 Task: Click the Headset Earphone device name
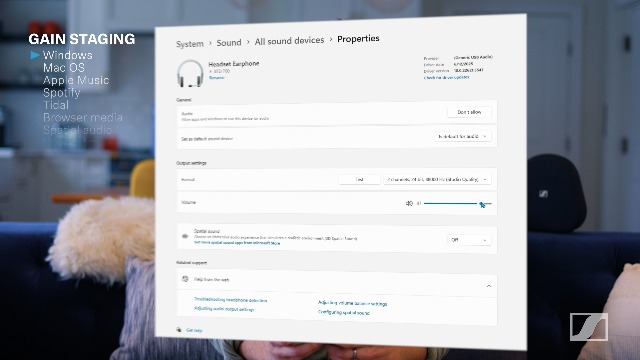[233, 64]
